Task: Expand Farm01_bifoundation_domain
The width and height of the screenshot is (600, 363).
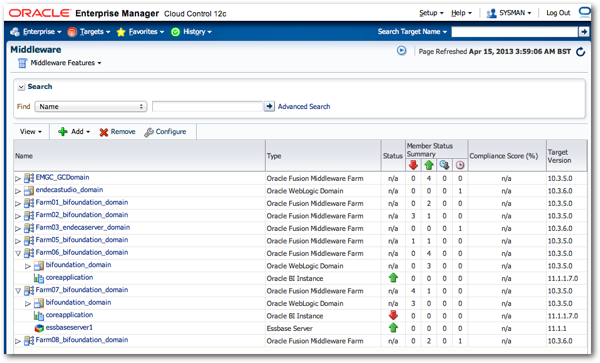Action: (x=18, y=203)
